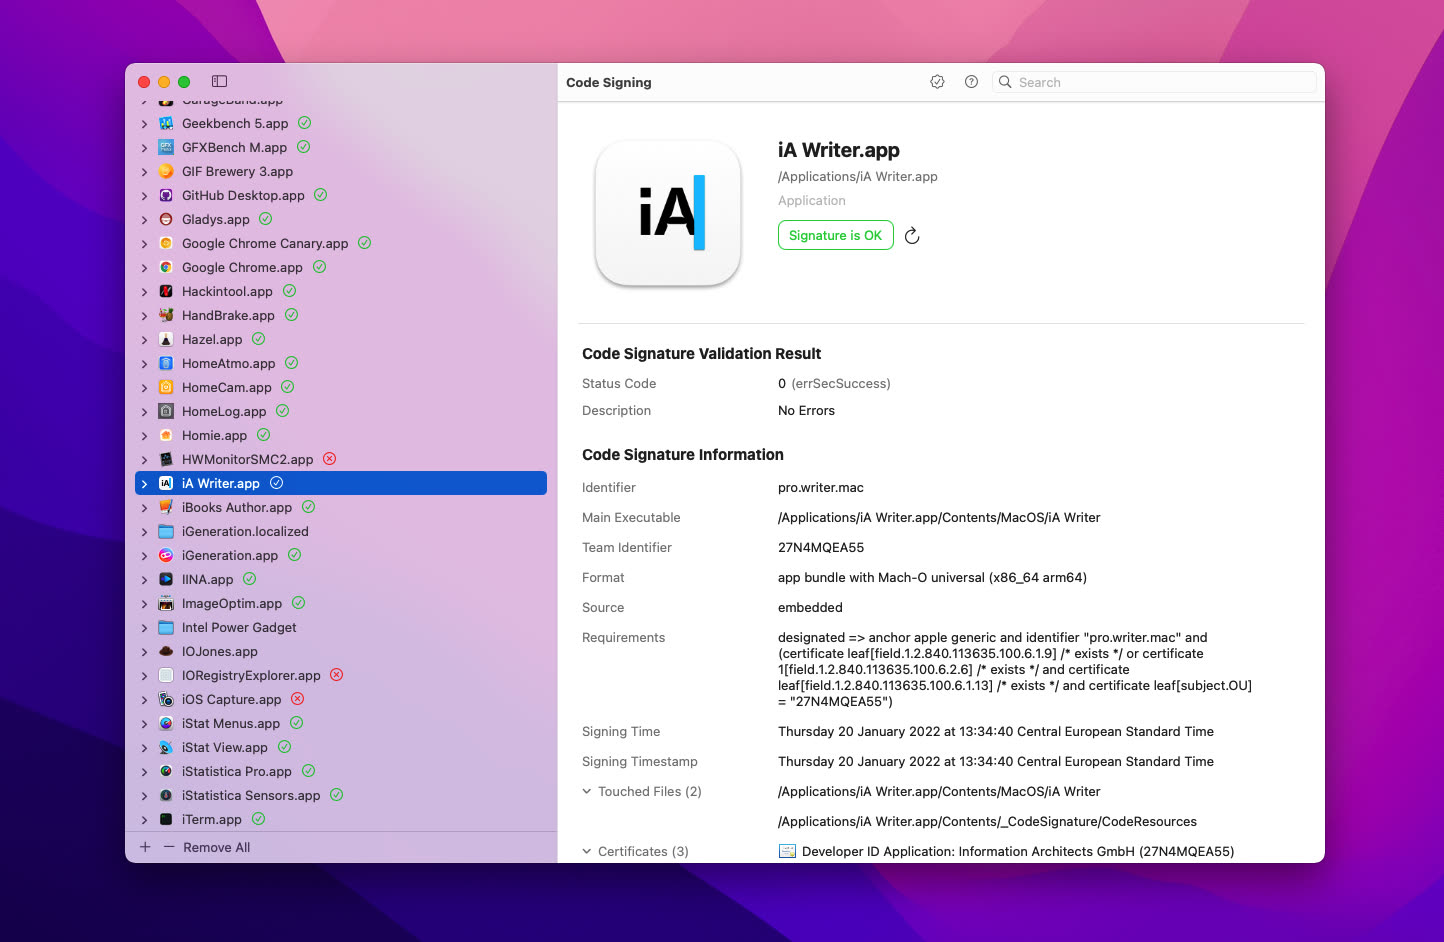Click the Google Chrome.app icon
The image size is (1444, 942).
(166, 267)
